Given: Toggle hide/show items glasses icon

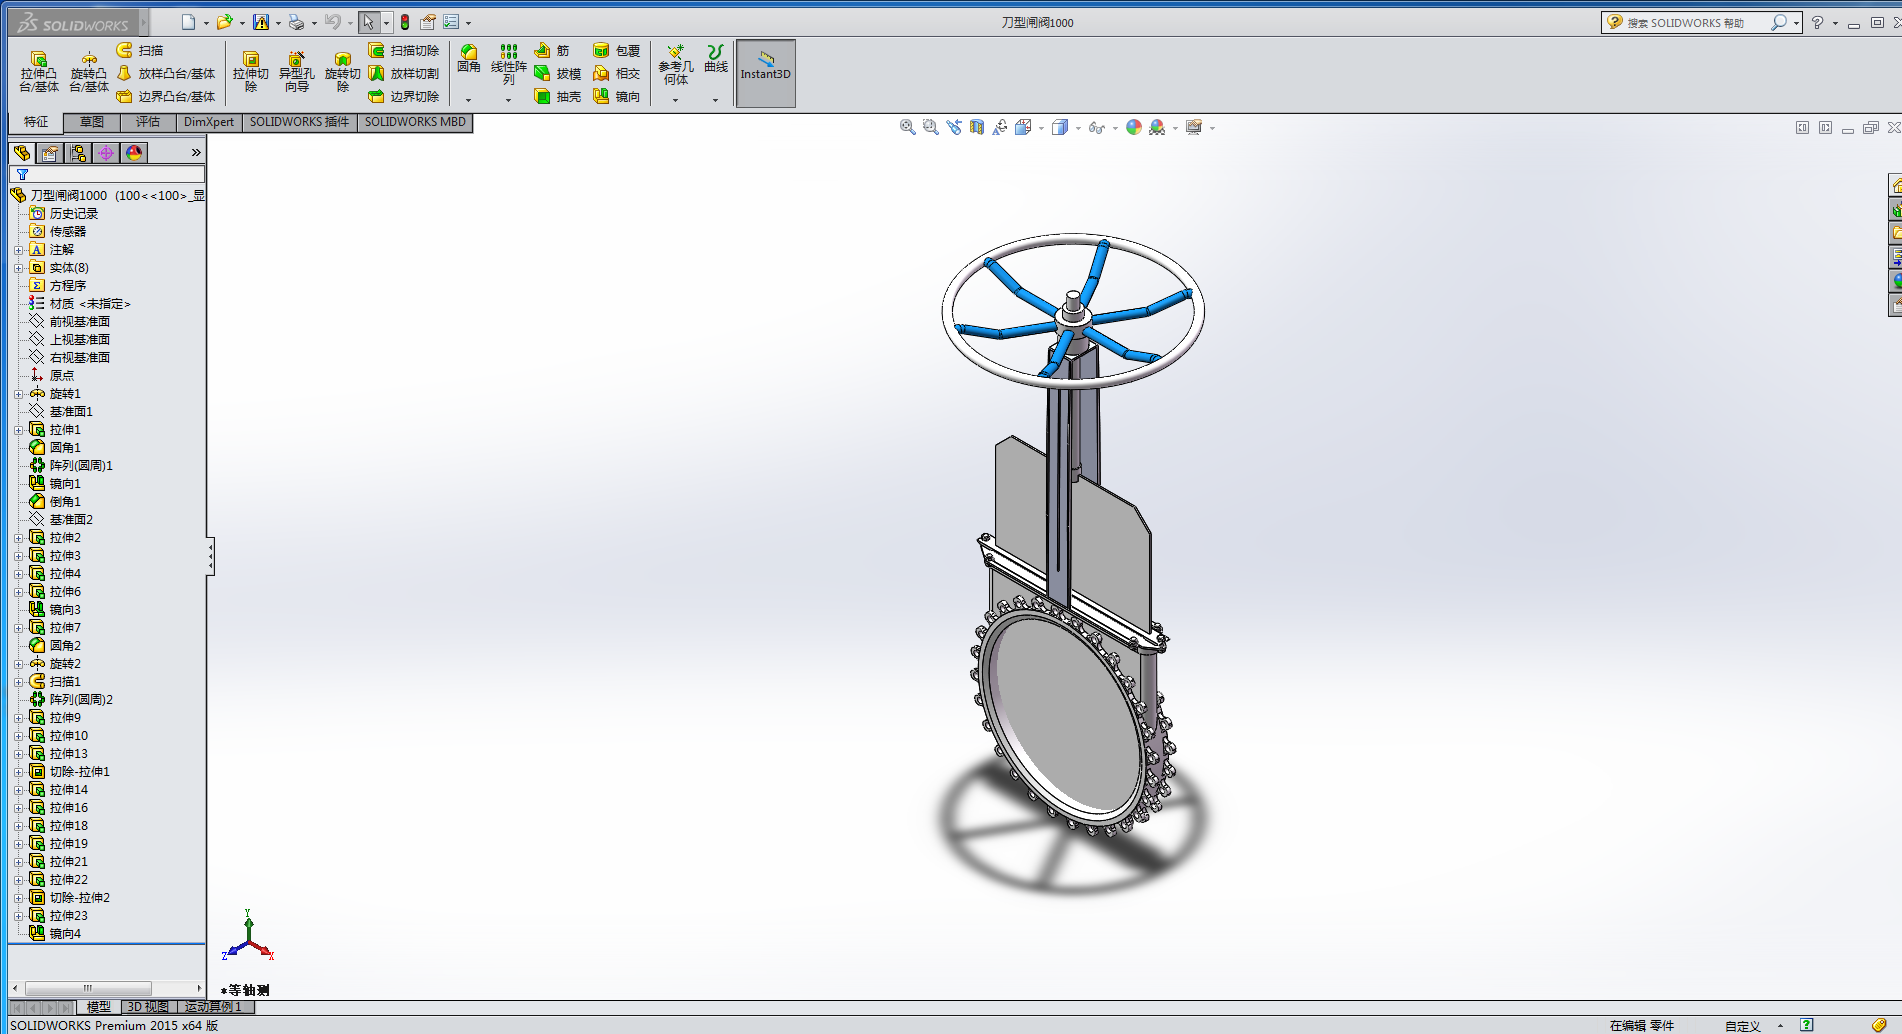Looking at the screenshot, I should (1096, 127).
